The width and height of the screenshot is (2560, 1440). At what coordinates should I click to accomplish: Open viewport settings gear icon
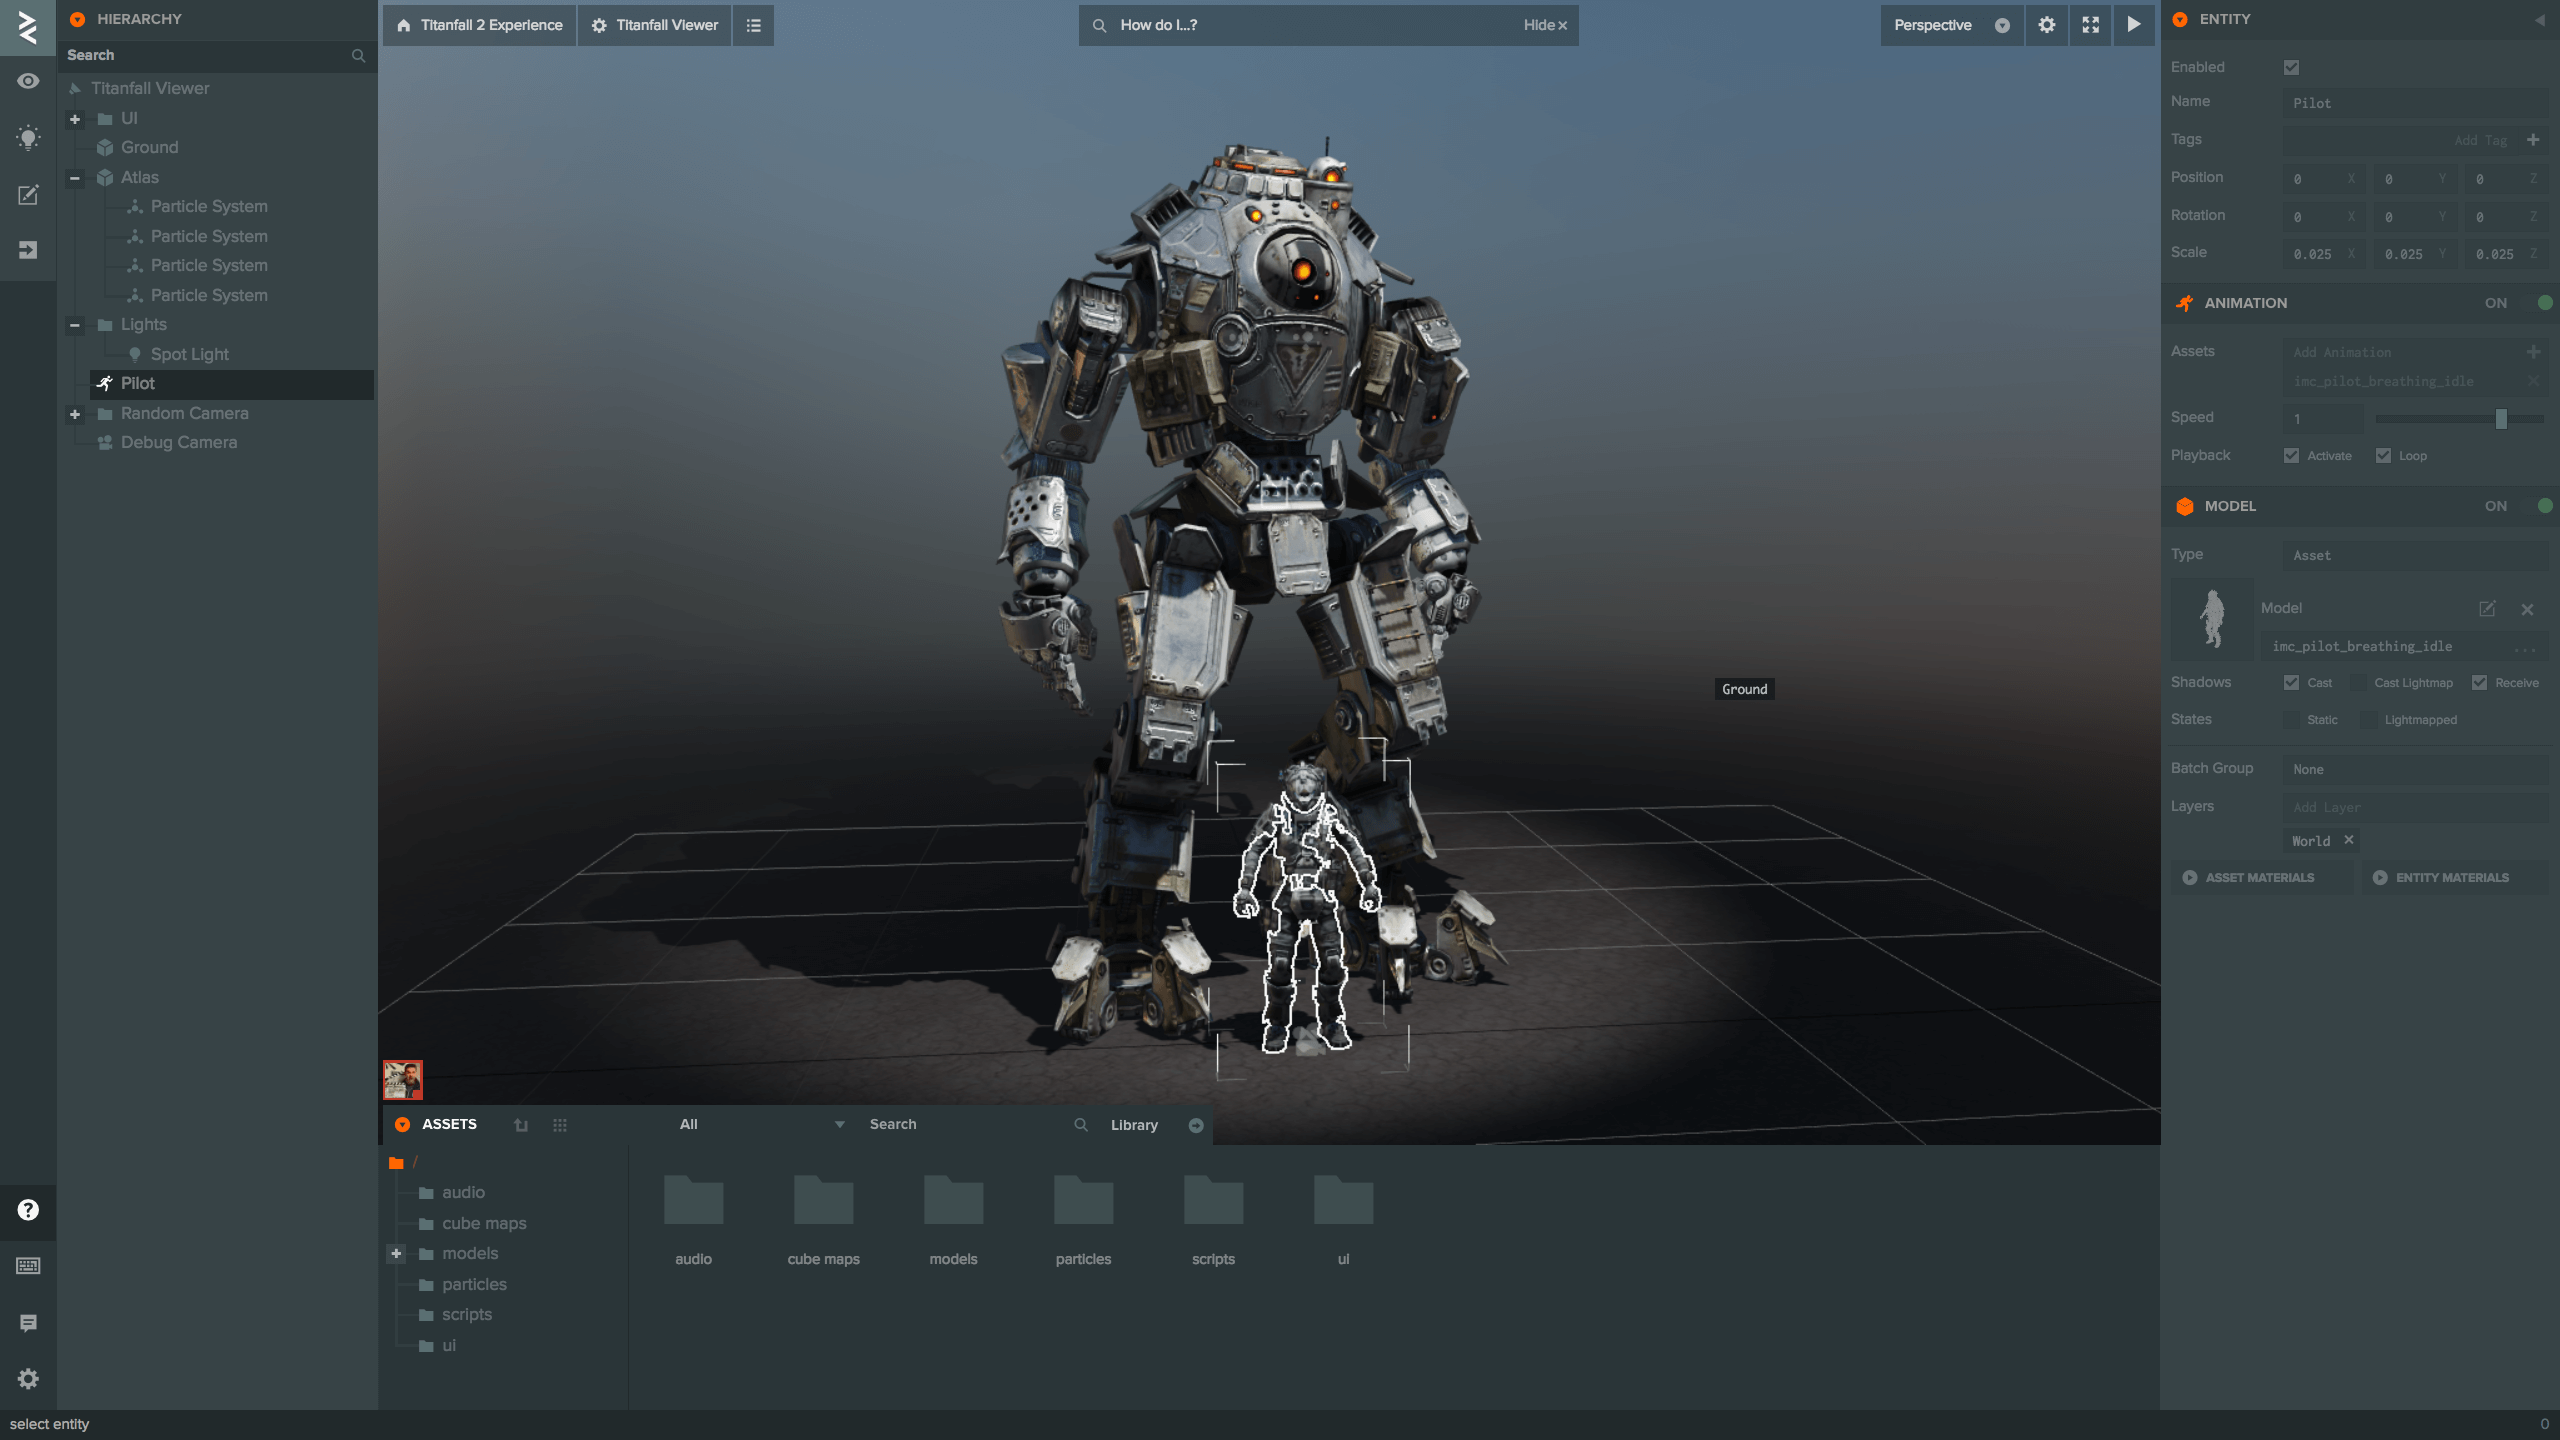tap(2046, 25)
